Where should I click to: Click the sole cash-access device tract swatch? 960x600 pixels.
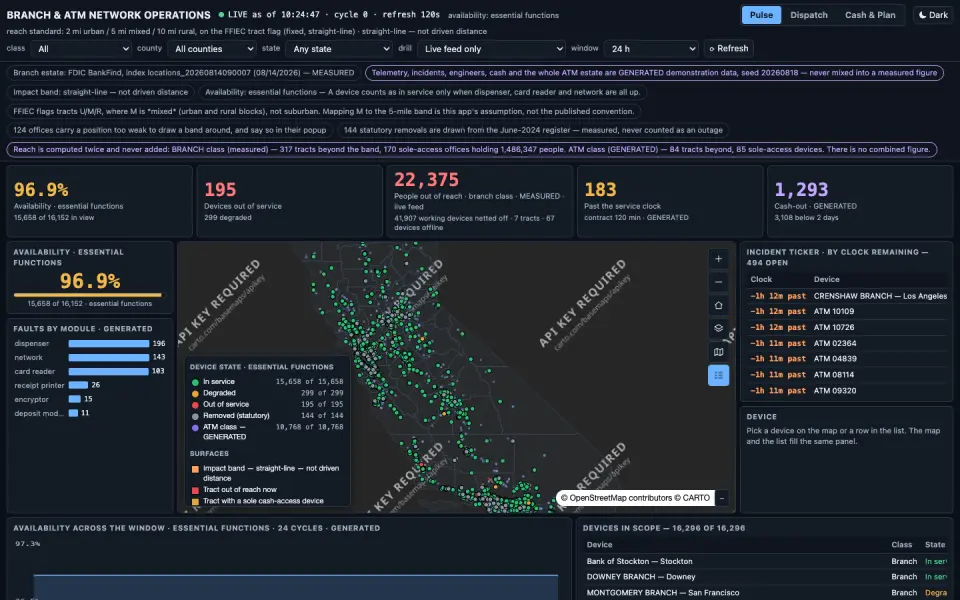coord(195,501)
